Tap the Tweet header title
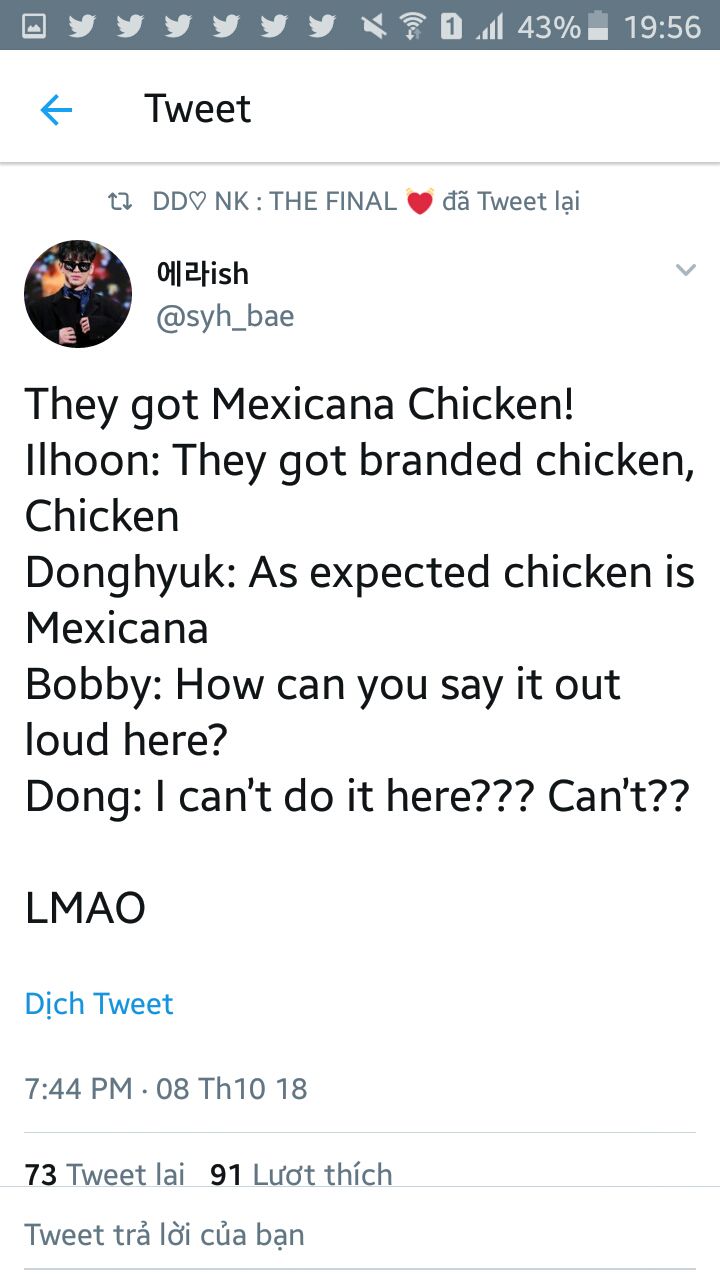This screenshot has width=720, height=1280. click(197, 109)
